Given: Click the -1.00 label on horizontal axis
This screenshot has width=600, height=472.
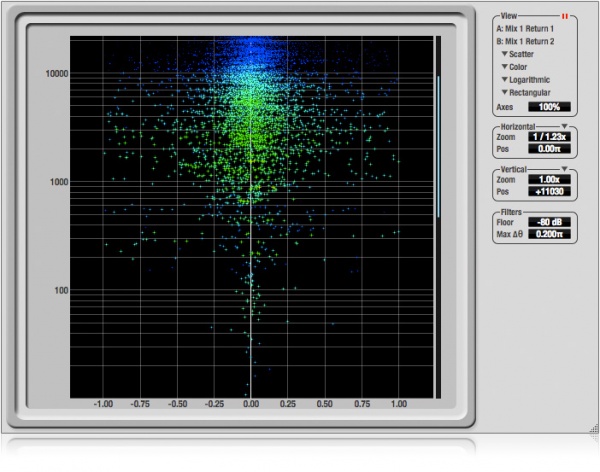Looking at the screenshot, I should pyautogui.click(x=102, y=406).
